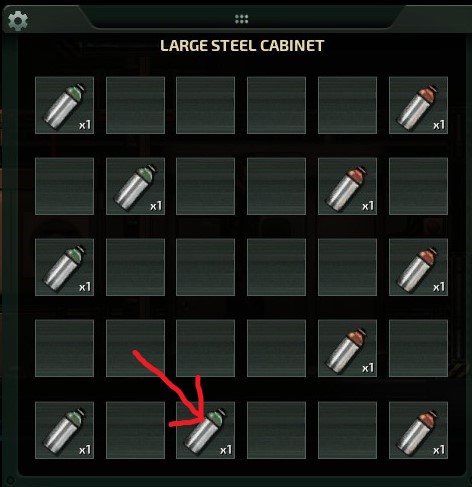Open the cabinet settings gear icon

[18, 21]
